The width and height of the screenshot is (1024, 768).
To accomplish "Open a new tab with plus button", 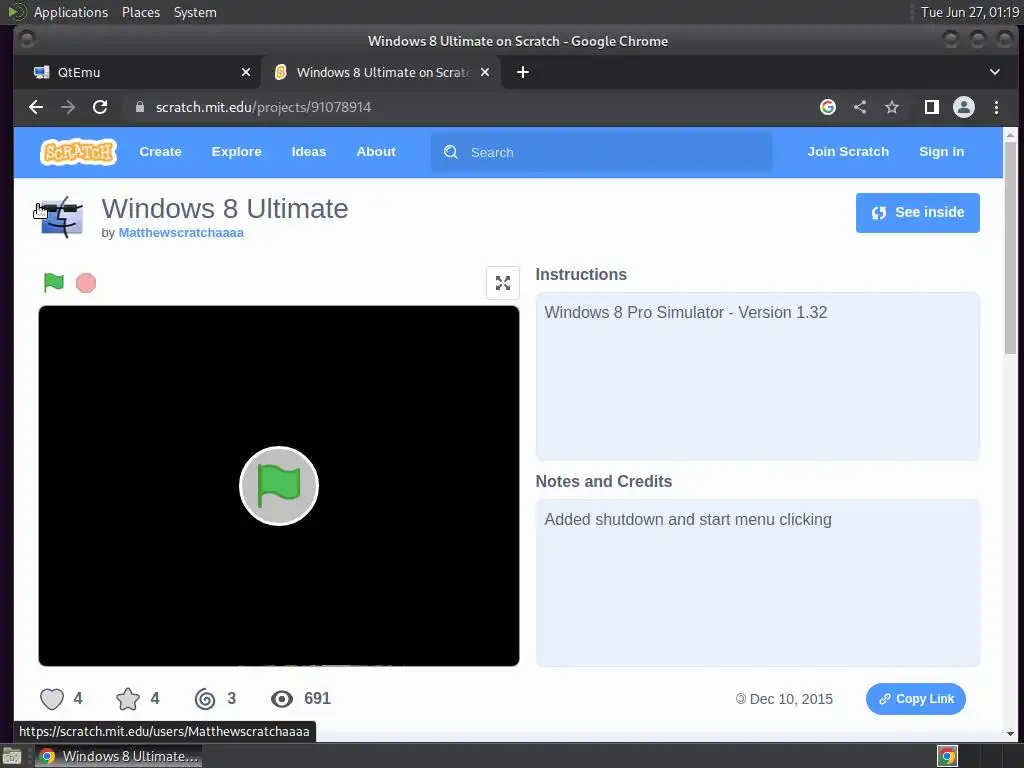I will click(x=523, y=72).
